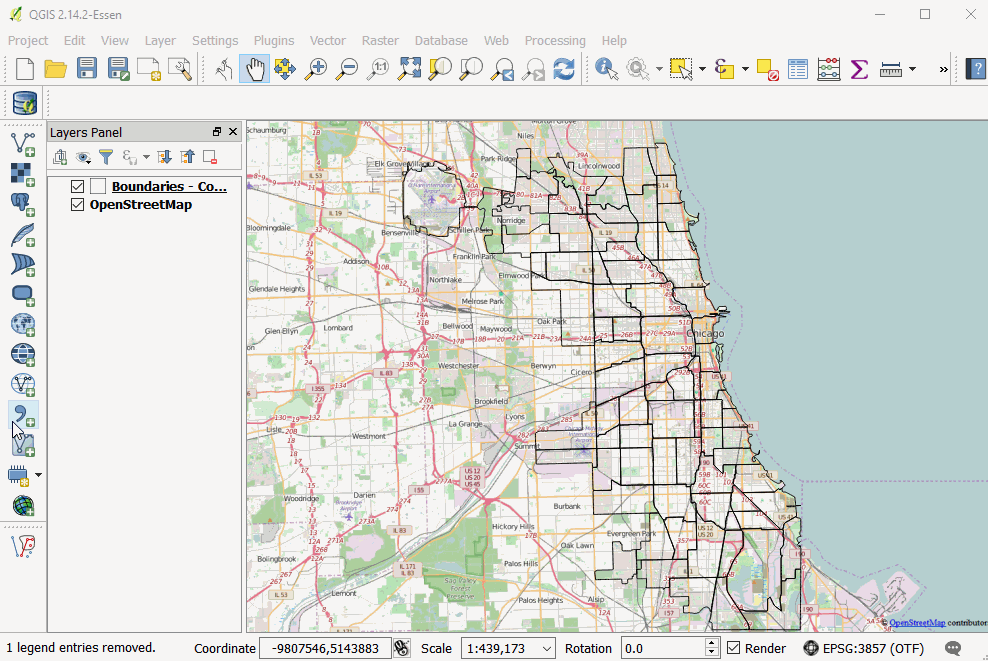Open the Raster menu
This screenshot has height=661, width=988.
click(x=380, y=40)
